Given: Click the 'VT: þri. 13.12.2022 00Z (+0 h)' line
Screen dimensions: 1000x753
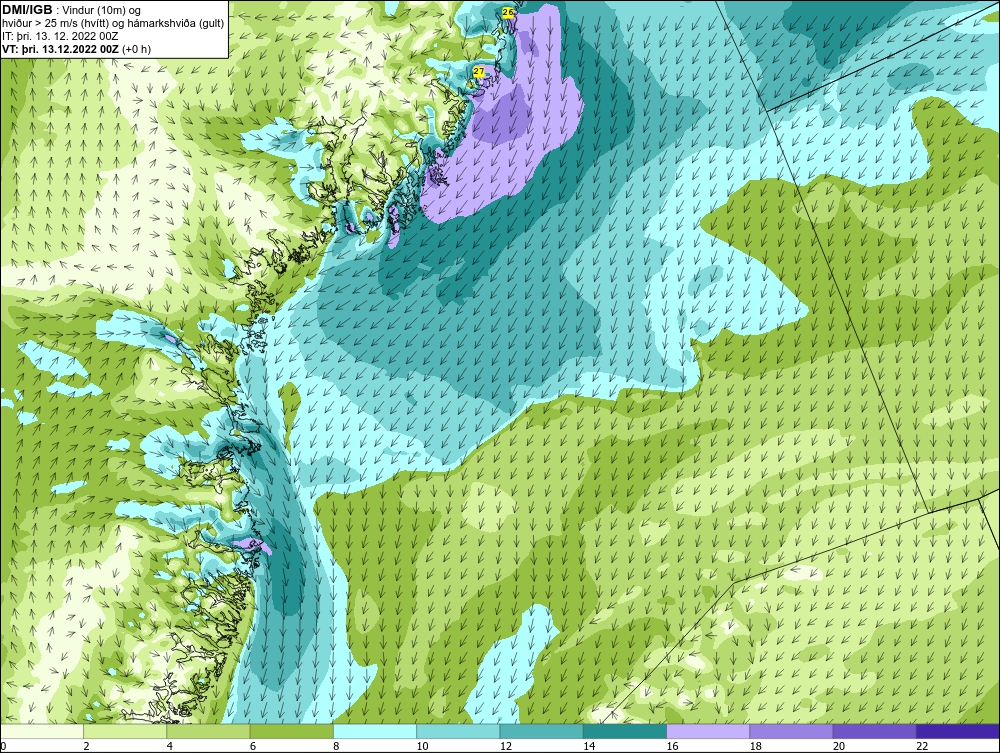Looking at the screenshot, I should point(77,49).
